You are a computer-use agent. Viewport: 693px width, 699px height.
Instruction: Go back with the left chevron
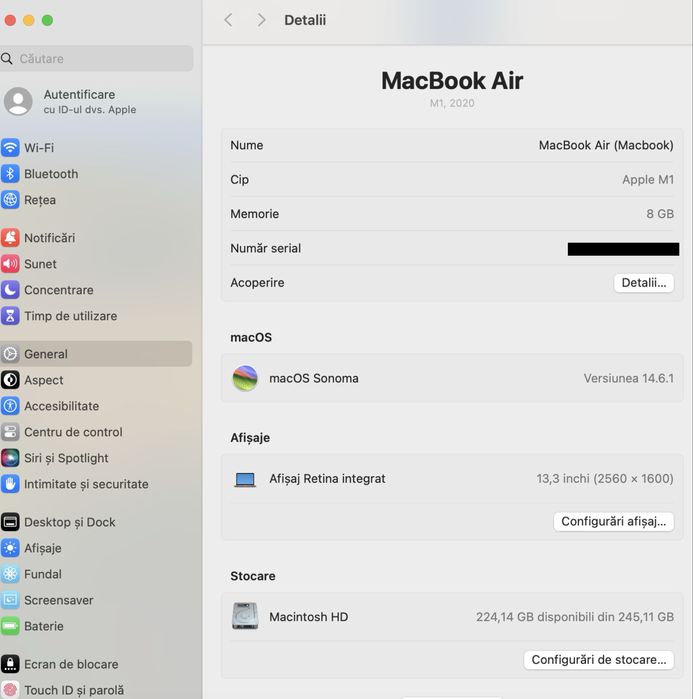coord(228,20)
